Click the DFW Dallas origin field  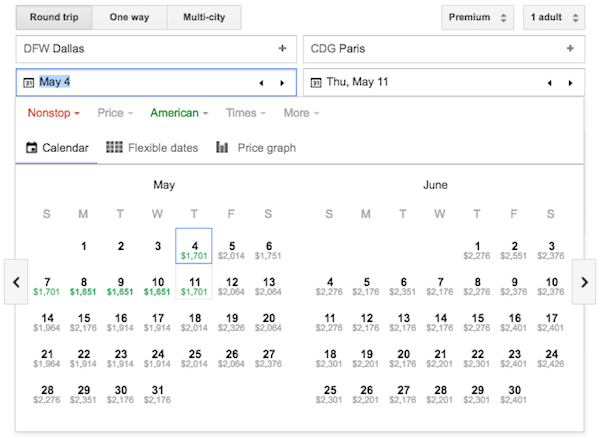pos(156,49)
